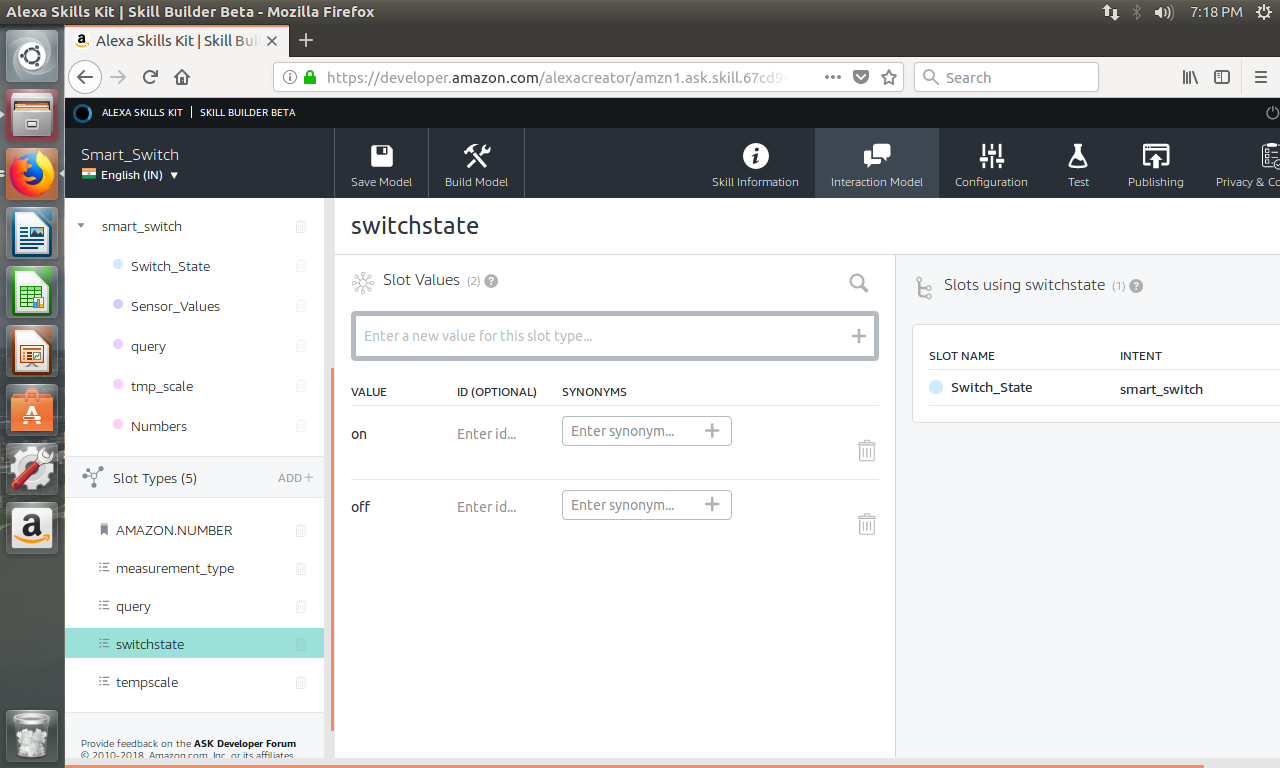Open the smart_switch intent link
Image resolution: width=1280 pixels, height=768 pixels.
[x=1161, y=389]
